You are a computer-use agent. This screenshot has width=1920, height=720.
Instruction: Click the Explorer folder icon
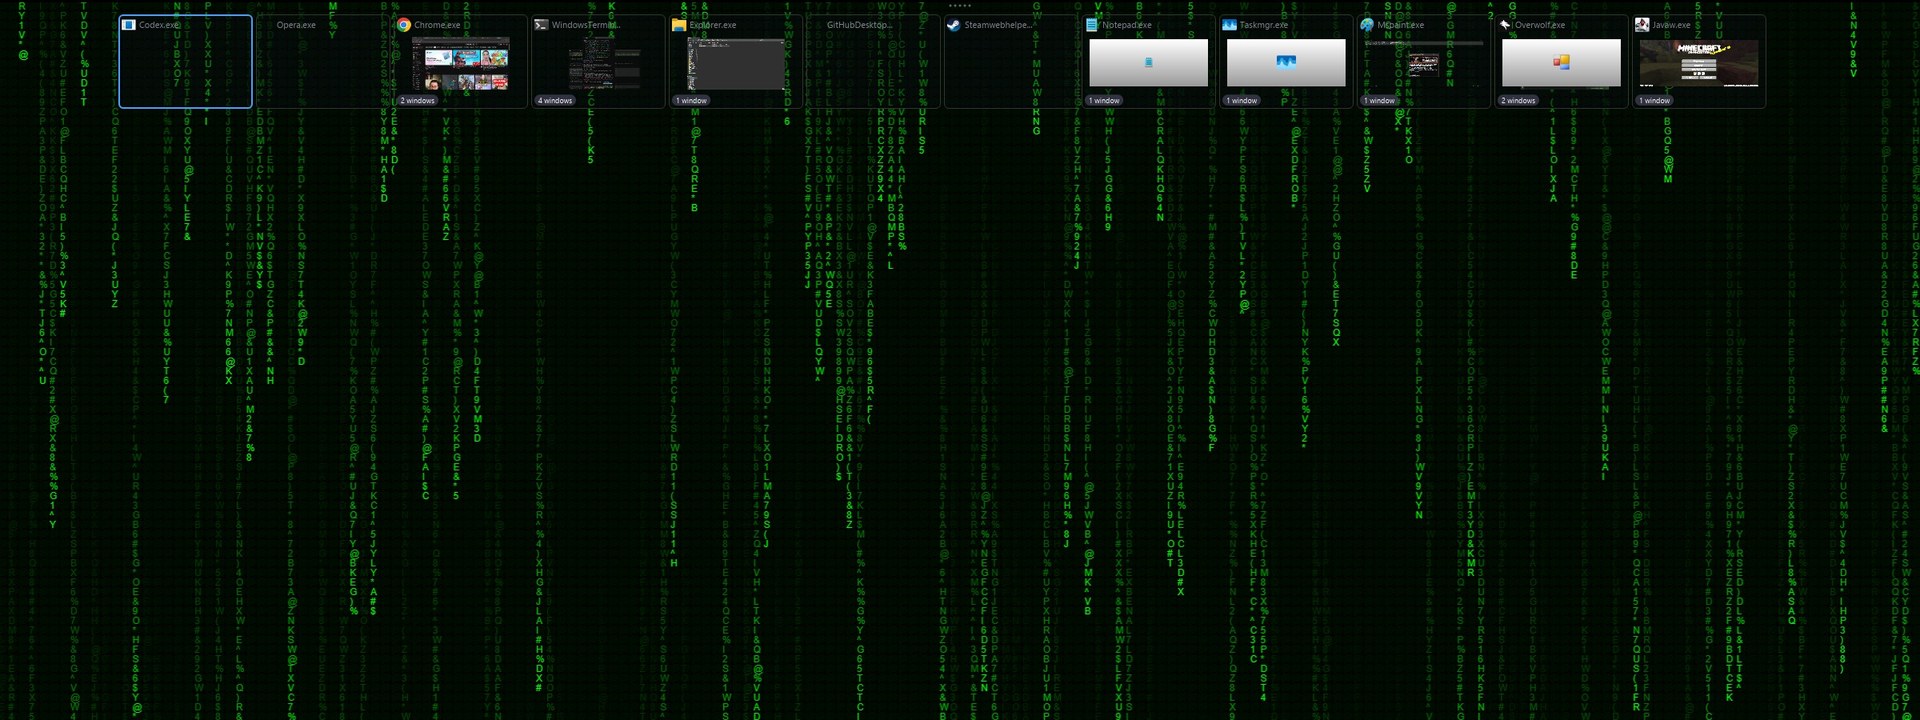(x=679, y=25)
